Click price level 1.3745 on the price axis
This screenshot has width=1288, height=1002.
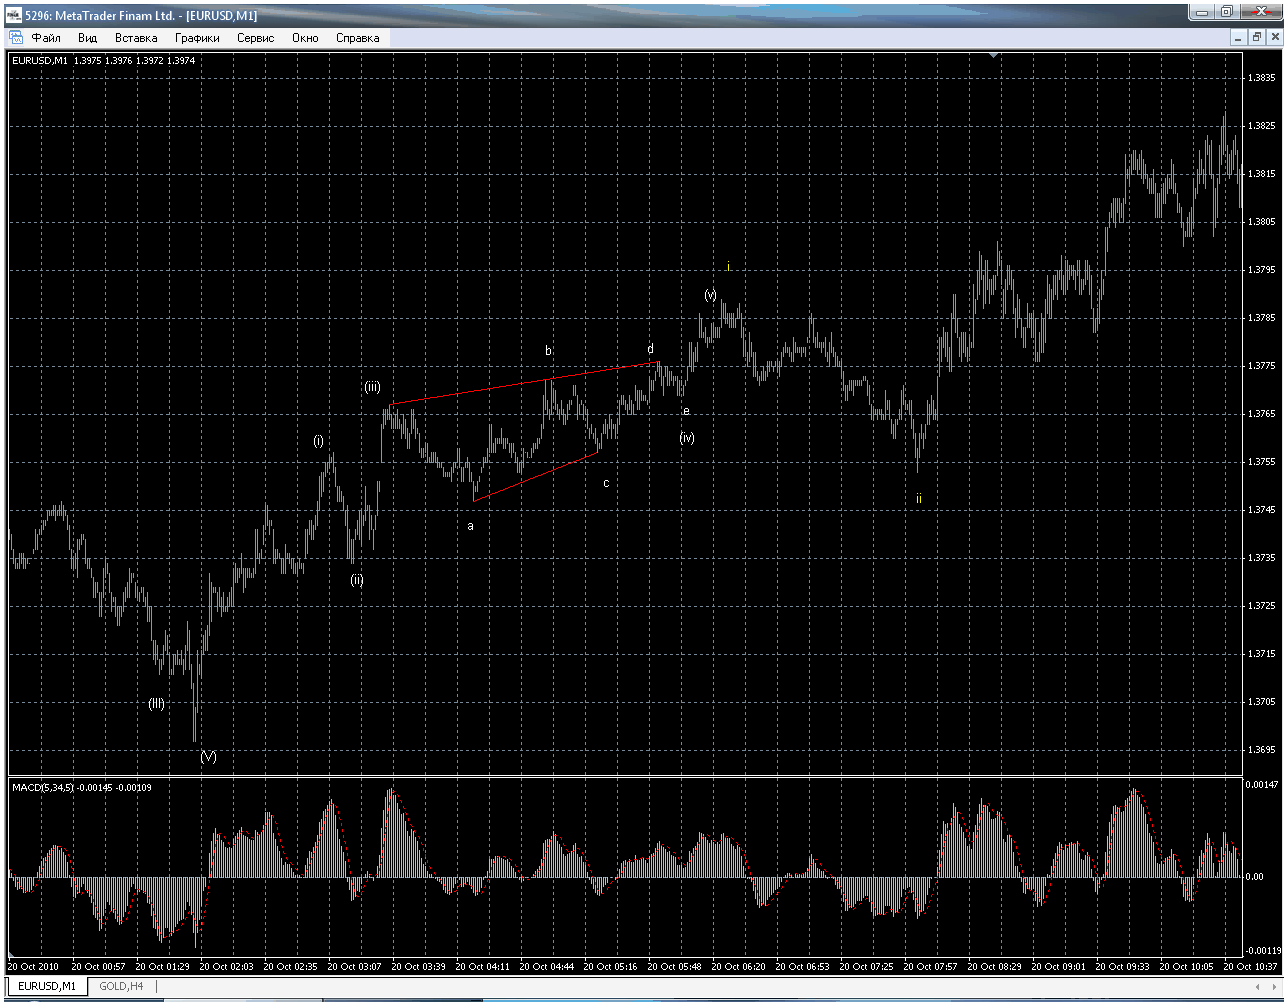click(x=1263, y=510)
